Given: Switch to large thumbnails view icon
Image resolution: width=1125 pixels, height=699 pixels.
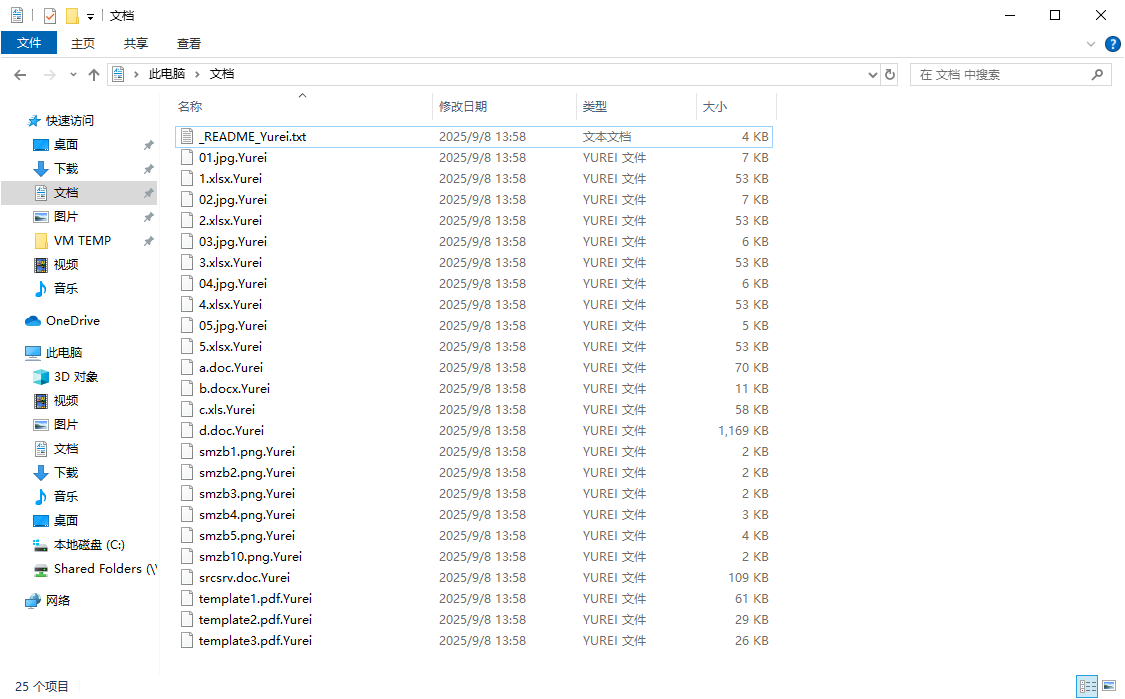Looking at the screenshot, I should tap(1109, 686).
